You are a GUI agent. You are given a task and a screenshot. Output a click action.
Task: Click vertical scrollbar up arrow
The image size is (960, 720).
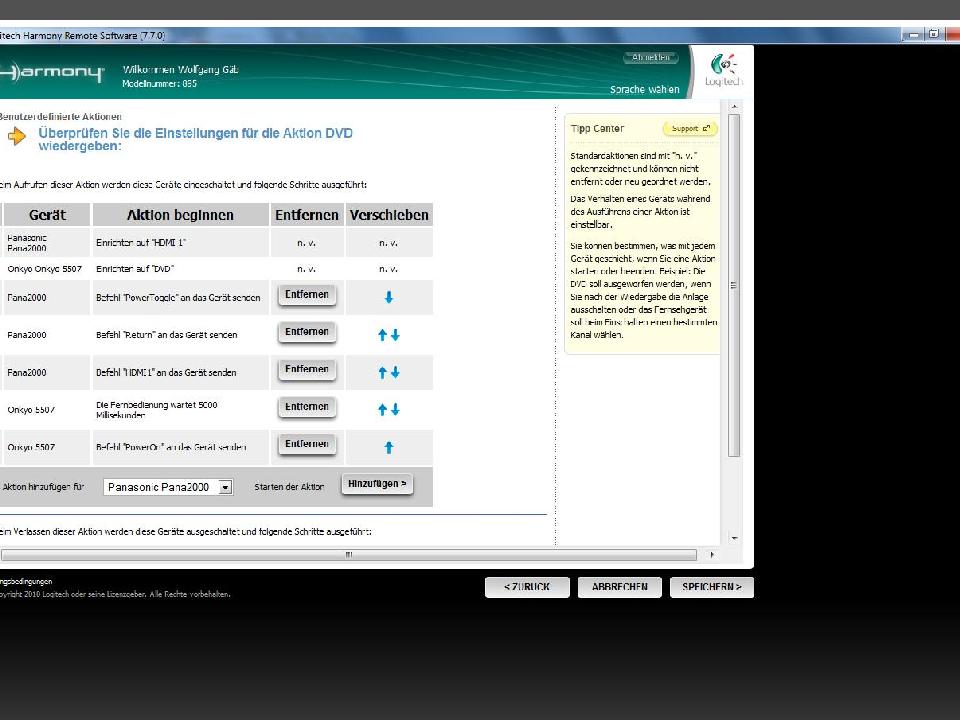735,107
